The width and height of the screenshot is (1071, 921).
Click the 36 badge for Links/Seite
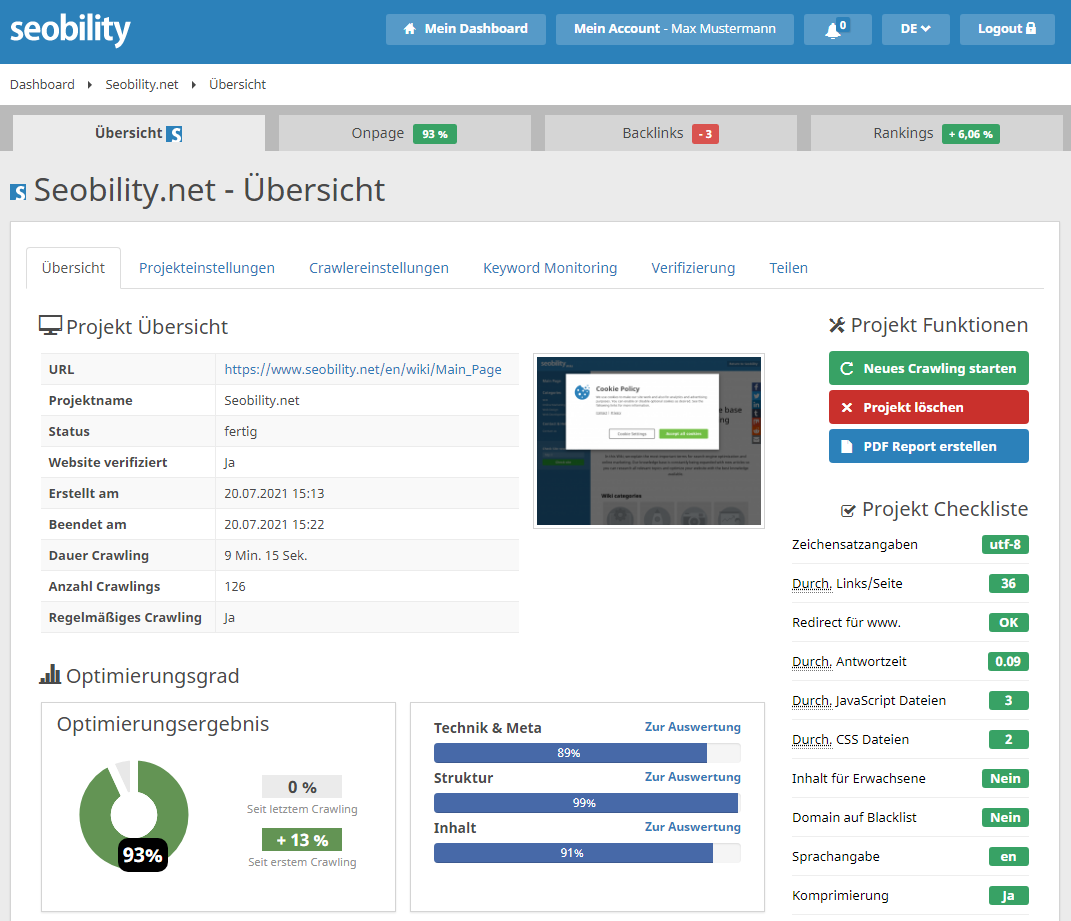[1008, 583]
